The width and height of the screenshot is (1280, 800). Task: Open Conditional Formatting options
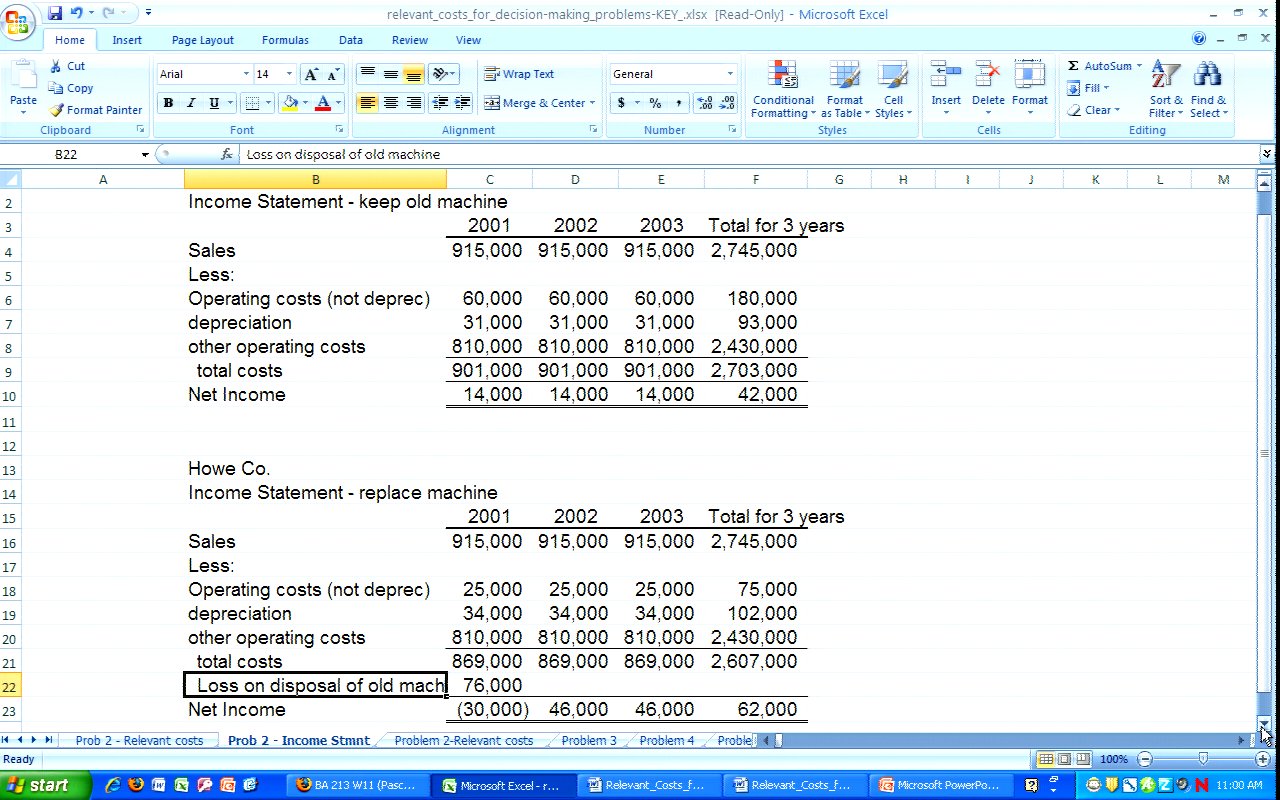click(782, 89)
